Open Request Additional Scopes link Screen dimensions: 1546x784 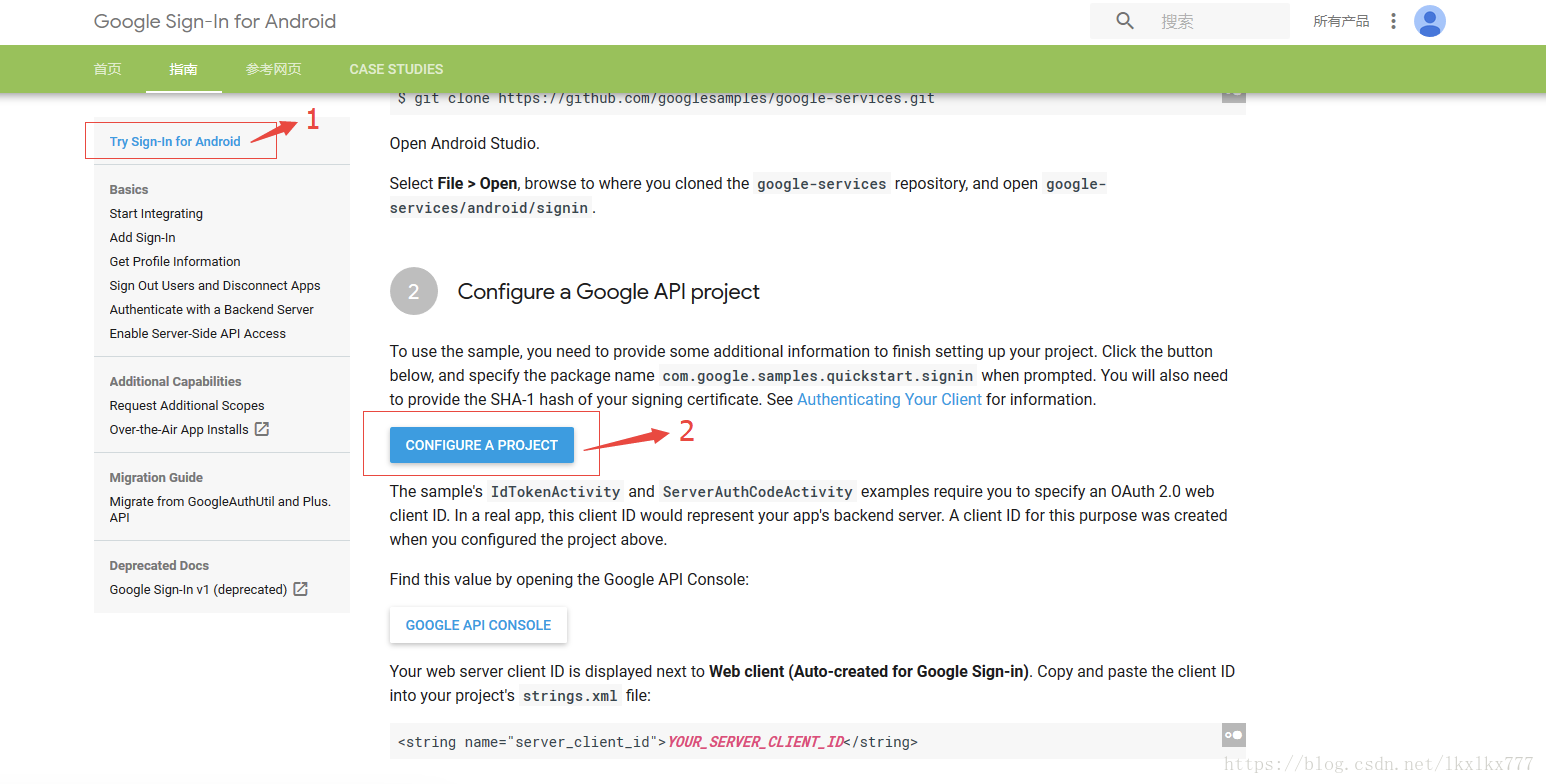[187, 405]
